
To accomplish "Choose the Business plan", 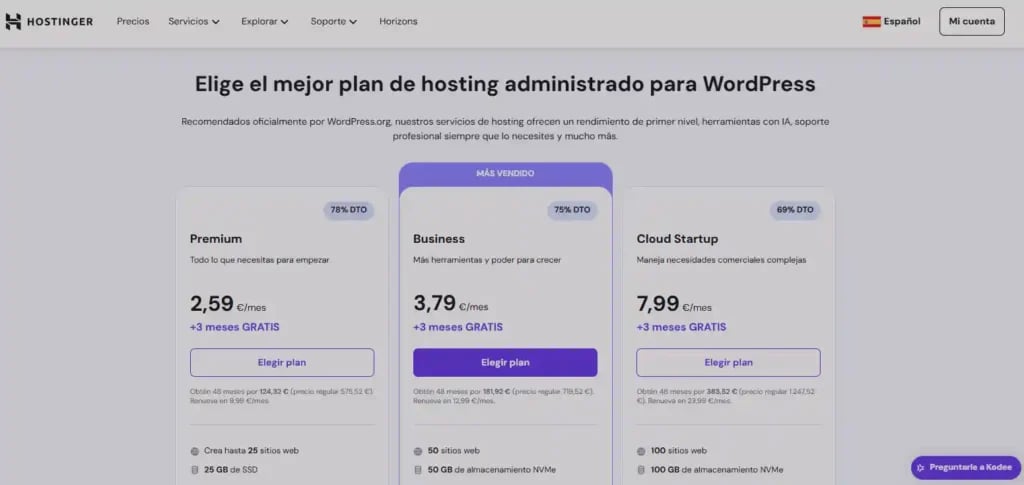I will (x=505, y=362).
